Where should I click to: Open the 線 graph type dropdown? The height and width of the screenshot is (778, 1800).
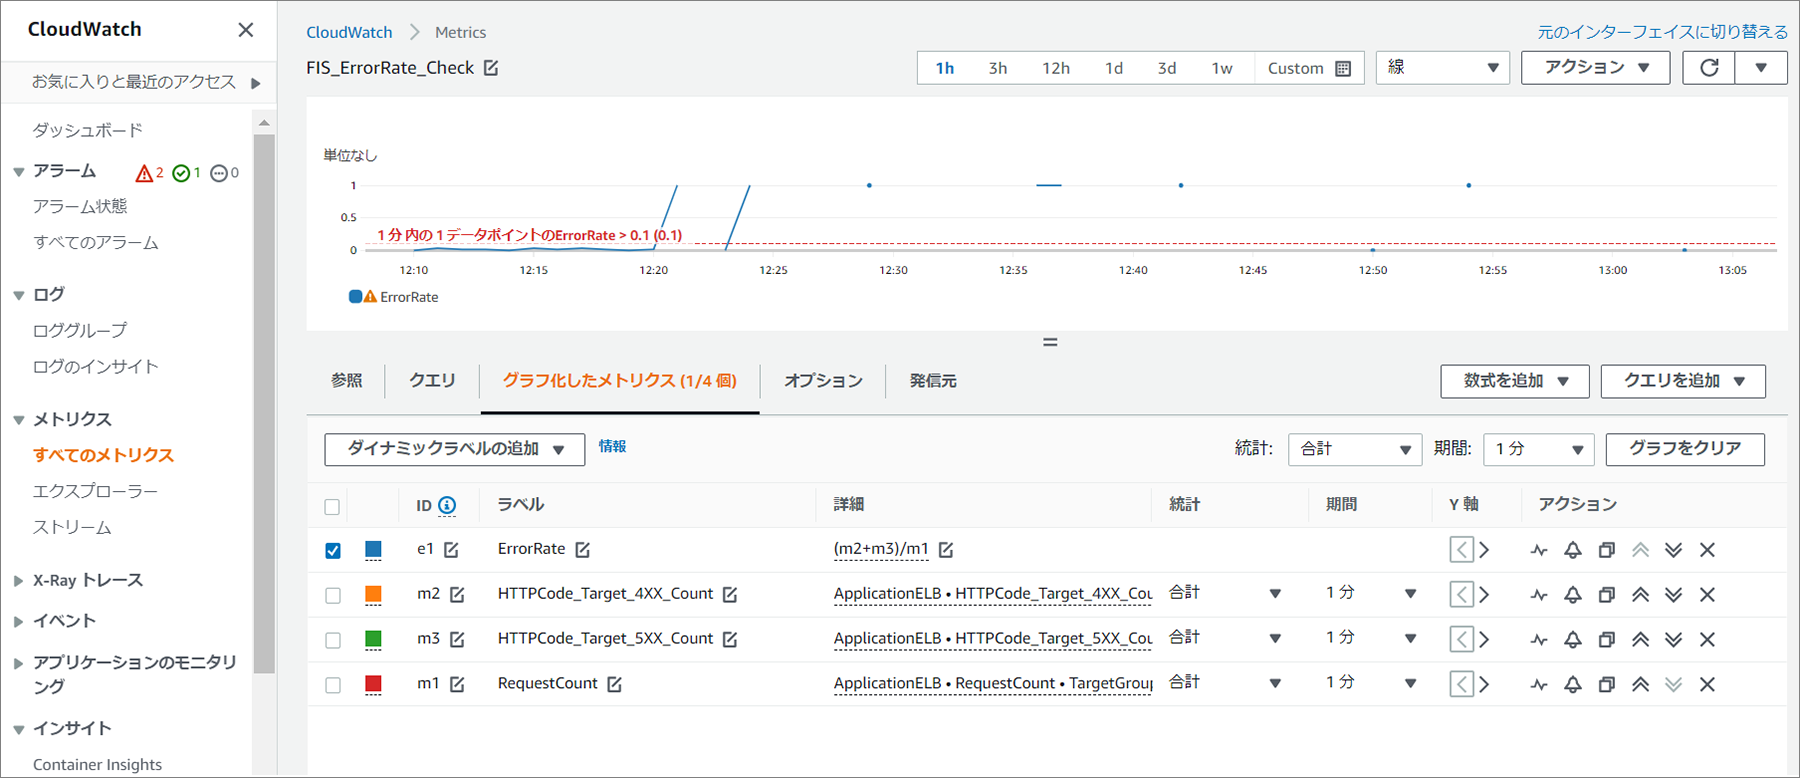click(1442, 68)
